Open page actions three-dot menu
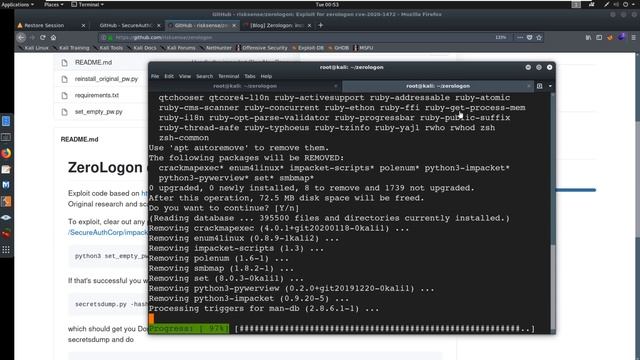This screenshot has width=640, height=360. 520,37
